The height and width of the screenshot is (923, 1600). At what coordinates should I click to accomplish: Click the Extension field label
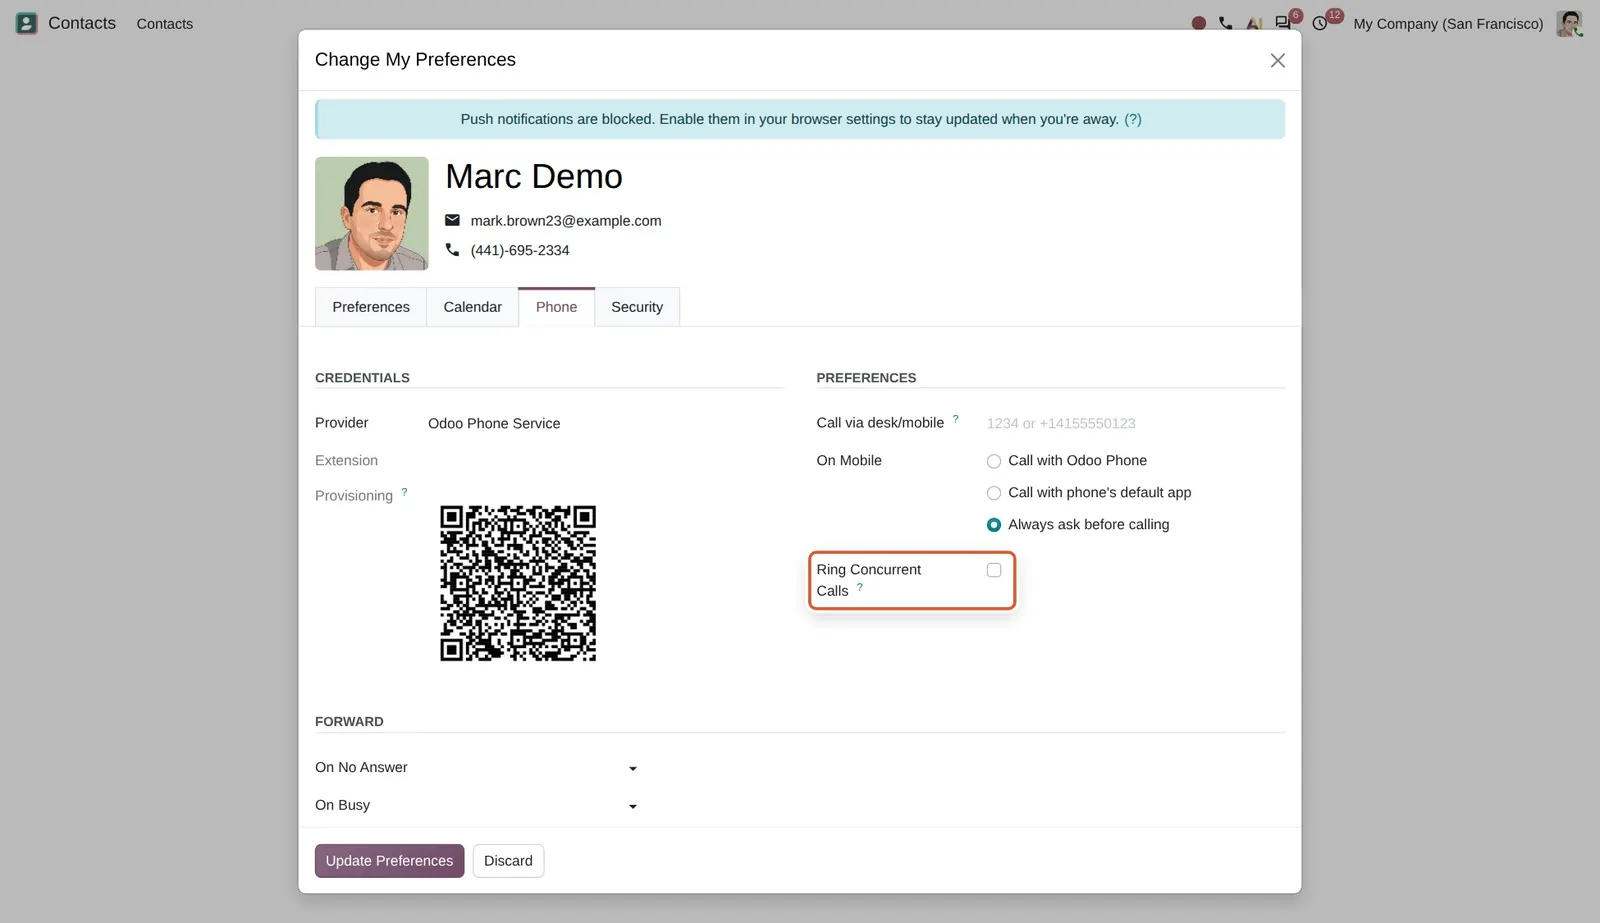point(346,461)
